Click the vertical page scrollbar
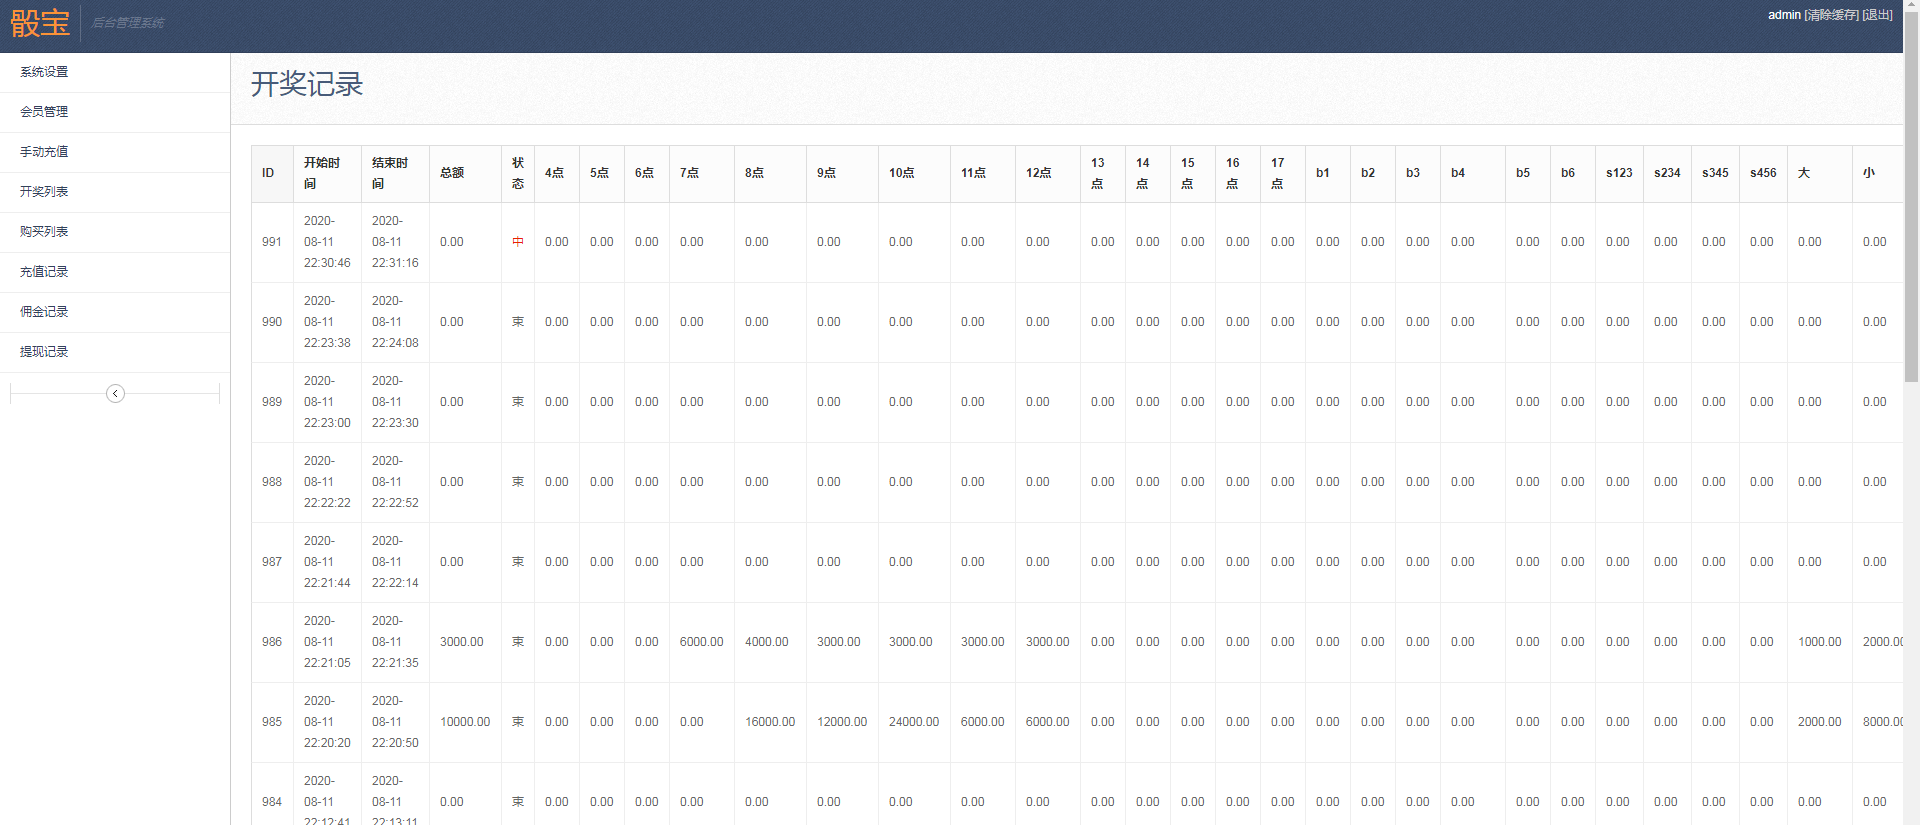Screen dimensions: 1920x825 coord(1911,200)
